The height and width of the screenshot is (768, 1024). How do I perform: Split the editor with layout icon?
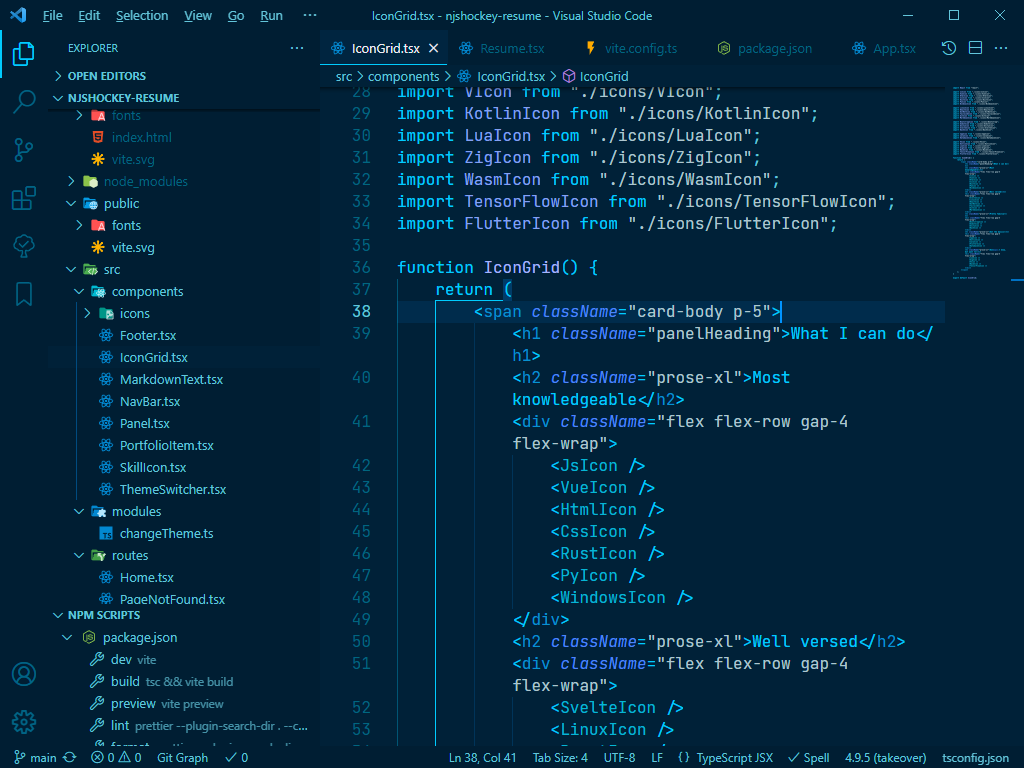pos(975,48)
